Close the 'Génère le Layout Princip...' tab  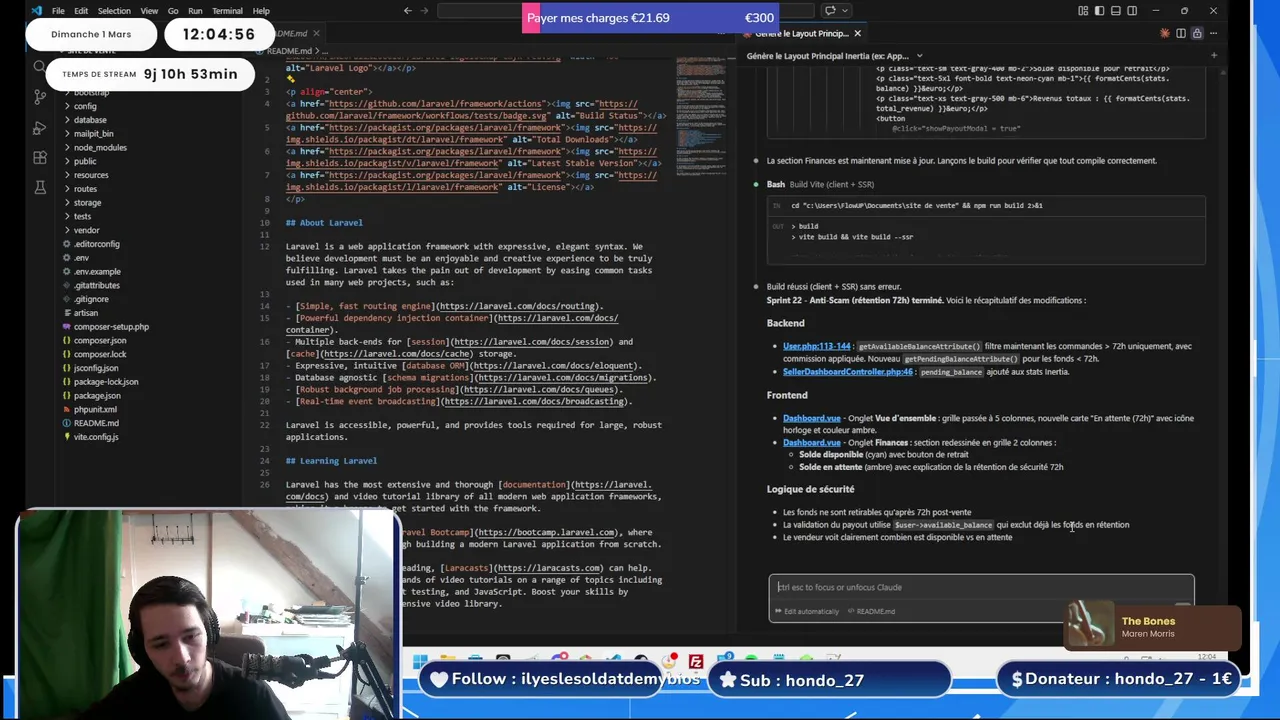click(857, 33)
